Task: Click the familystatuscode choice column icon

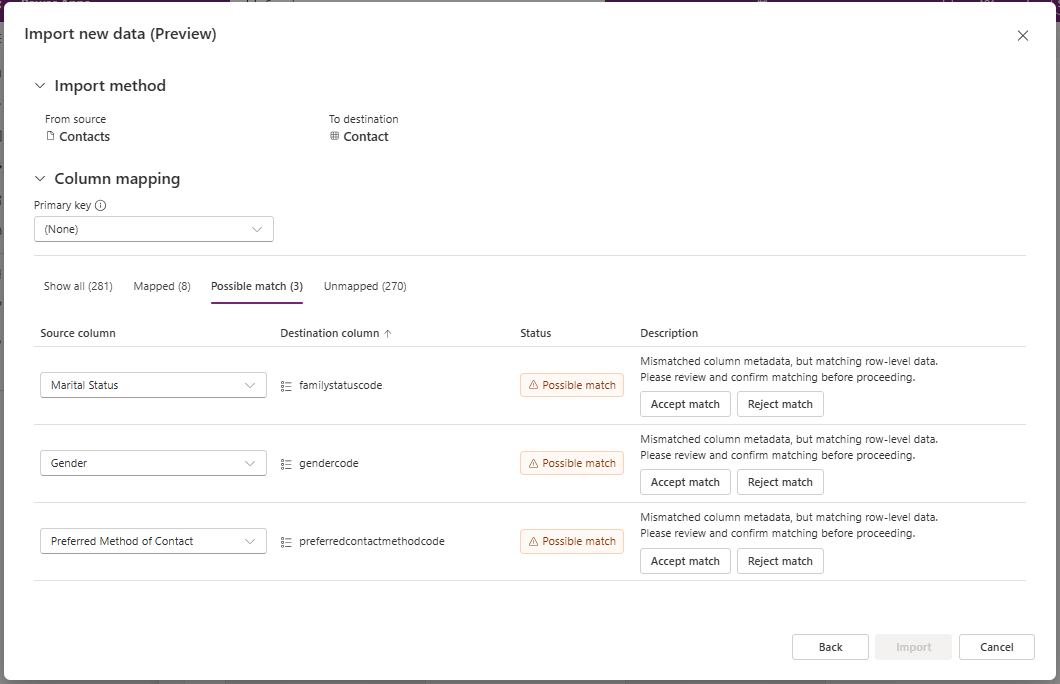Action: coord(286,386)
